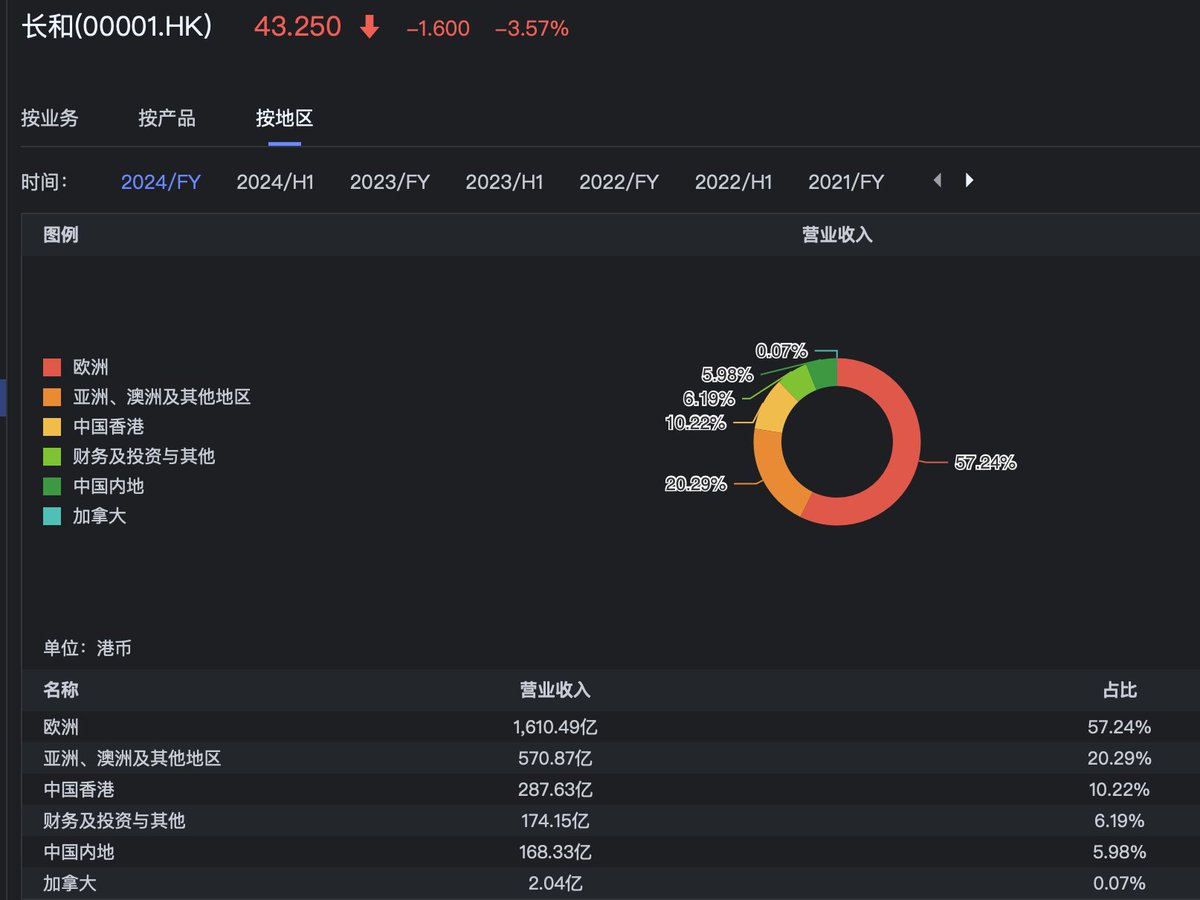The height and width of the screenshot is (900, 1200).
Task: Choose the 2023/H1 period
Action: (504, 182)
